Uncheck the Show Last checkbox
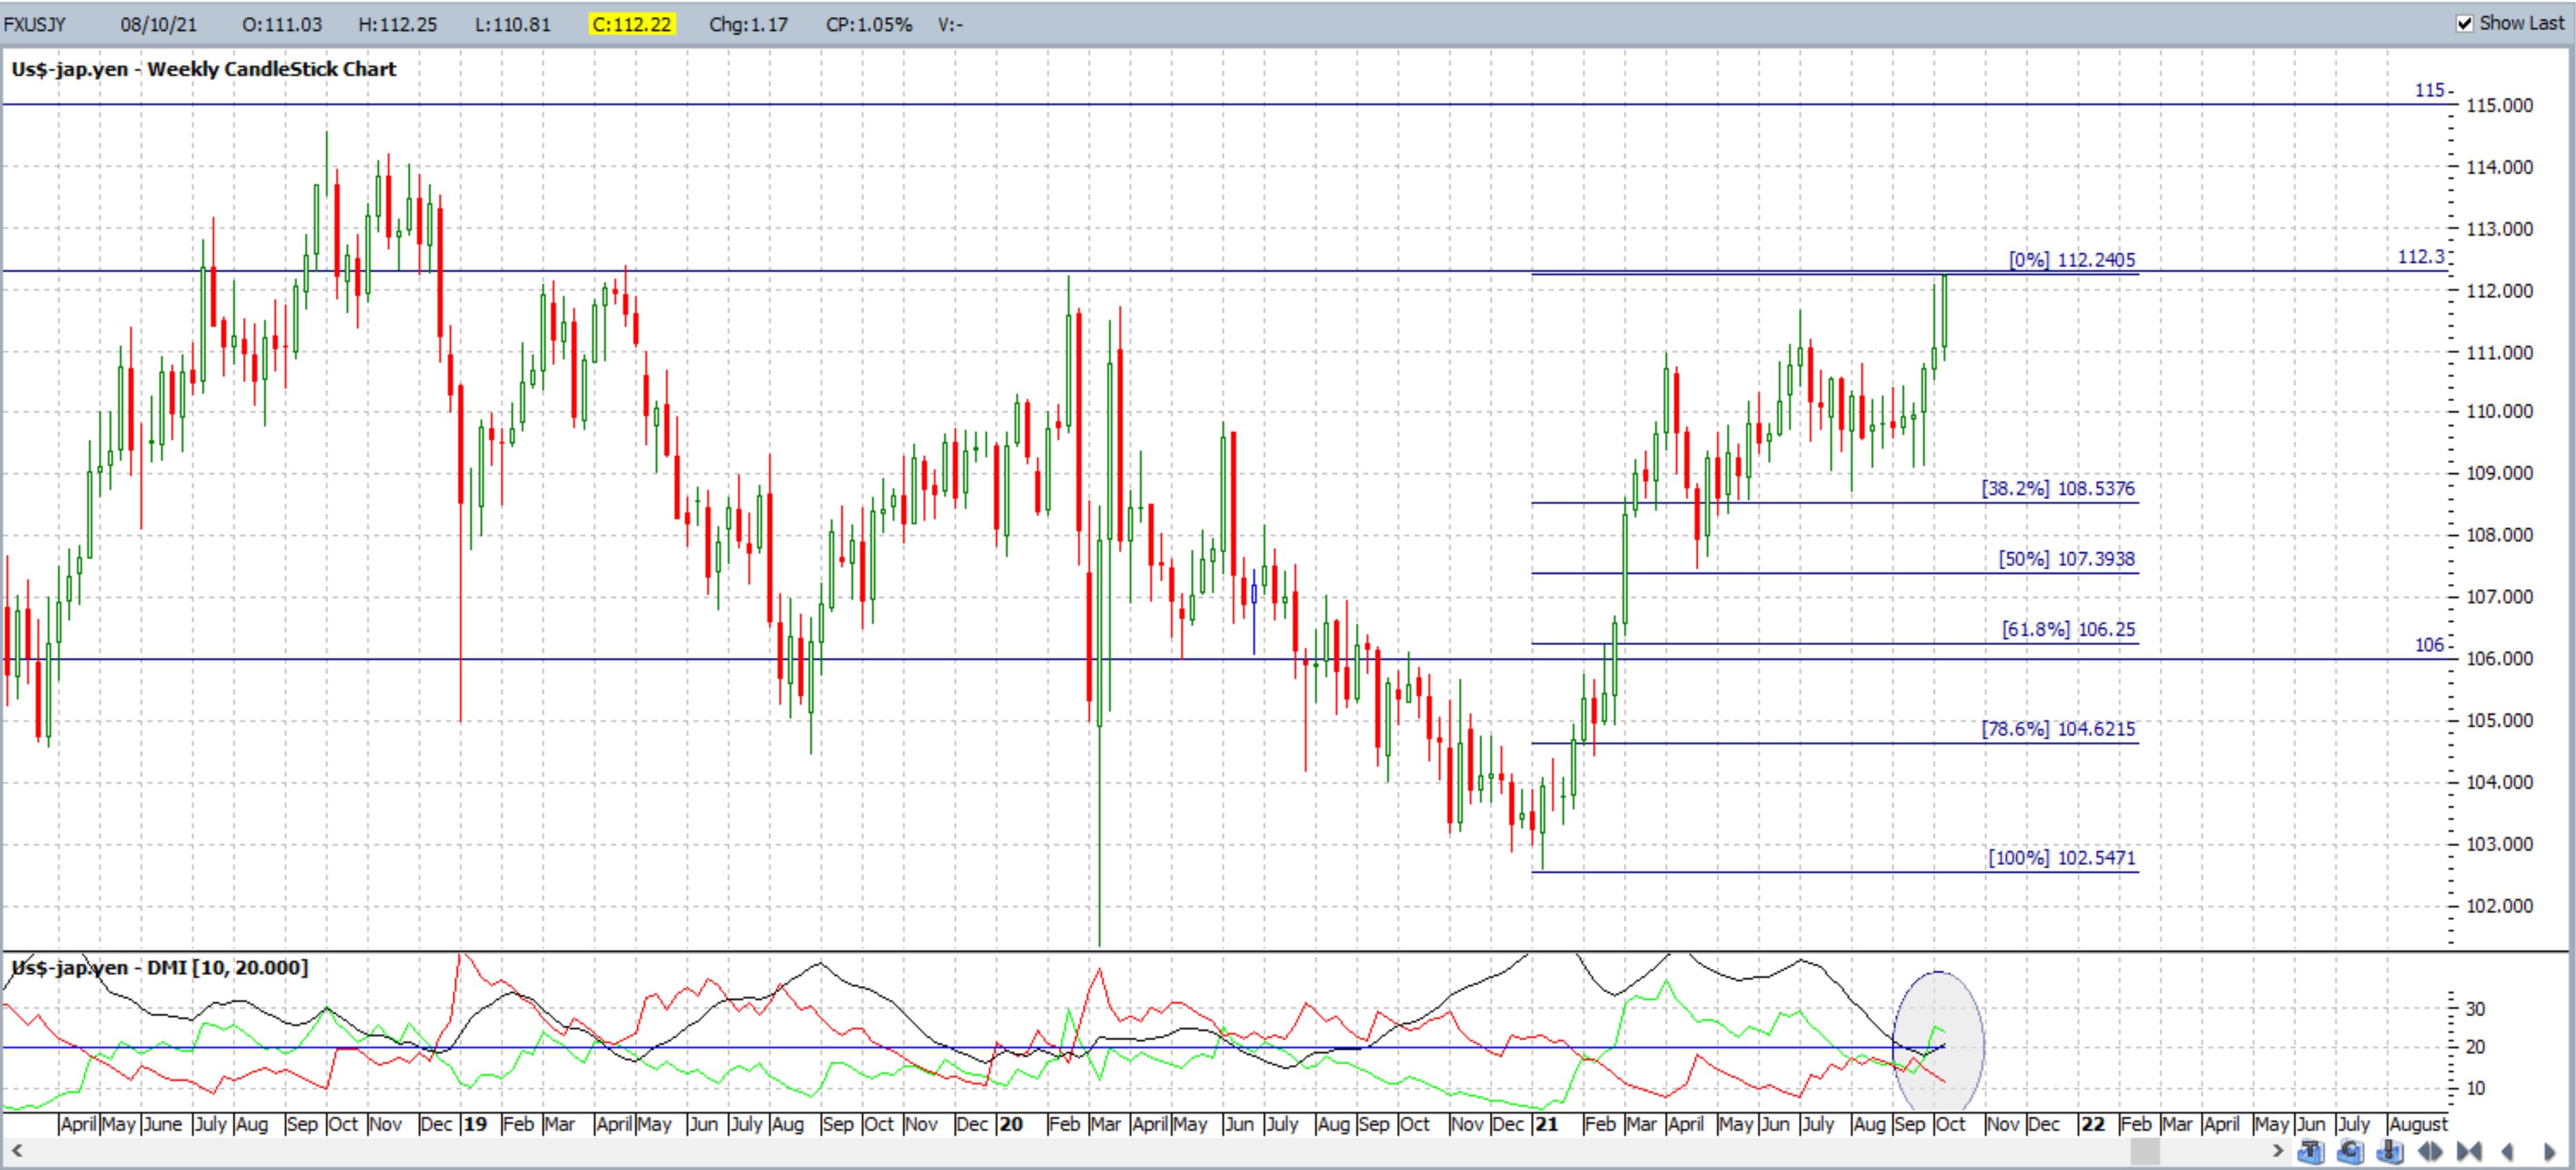The width and height of the screenshot is (2576, 1170). pyautogui.click(x=2465, y=23)
